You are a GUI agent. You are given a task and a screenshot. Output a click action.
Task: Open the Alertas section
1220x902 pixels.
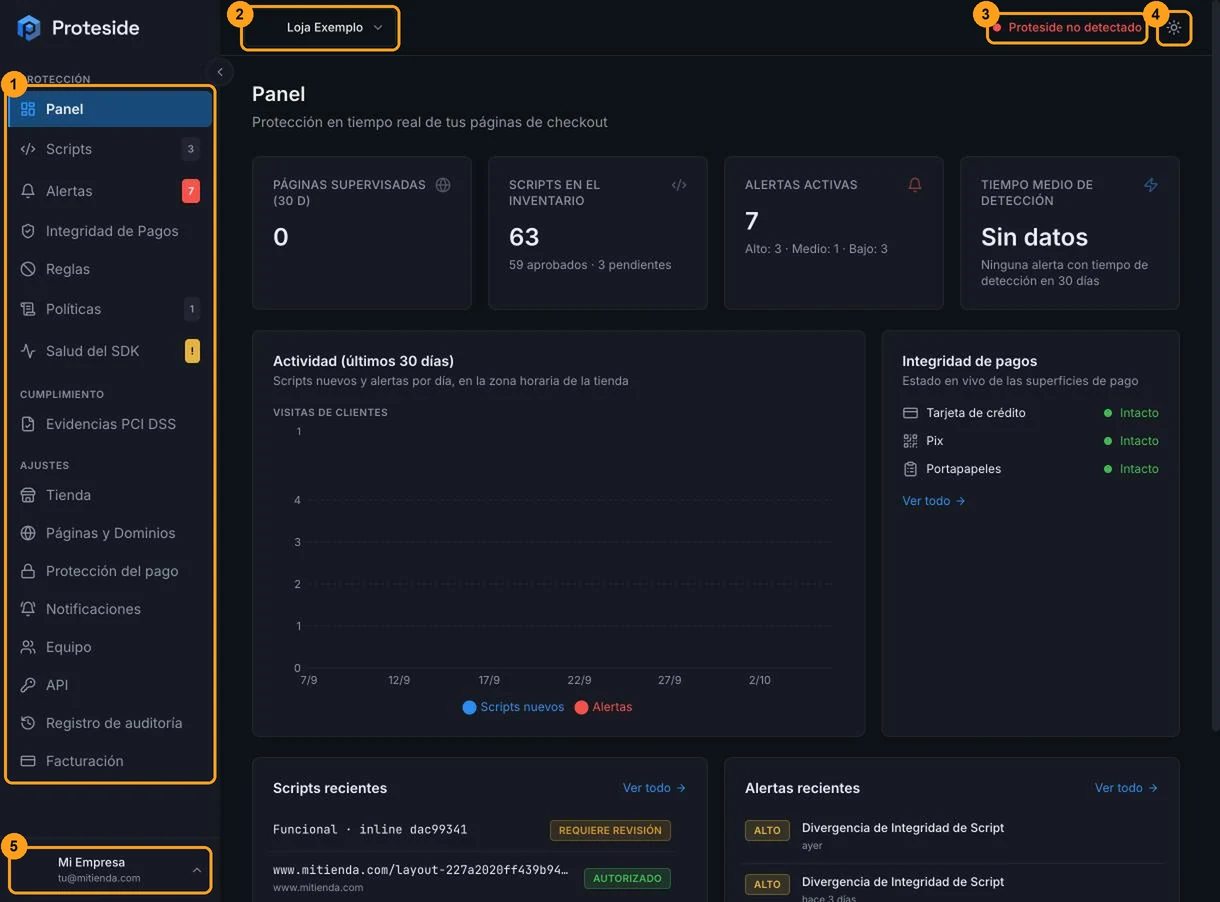point(110,191)
